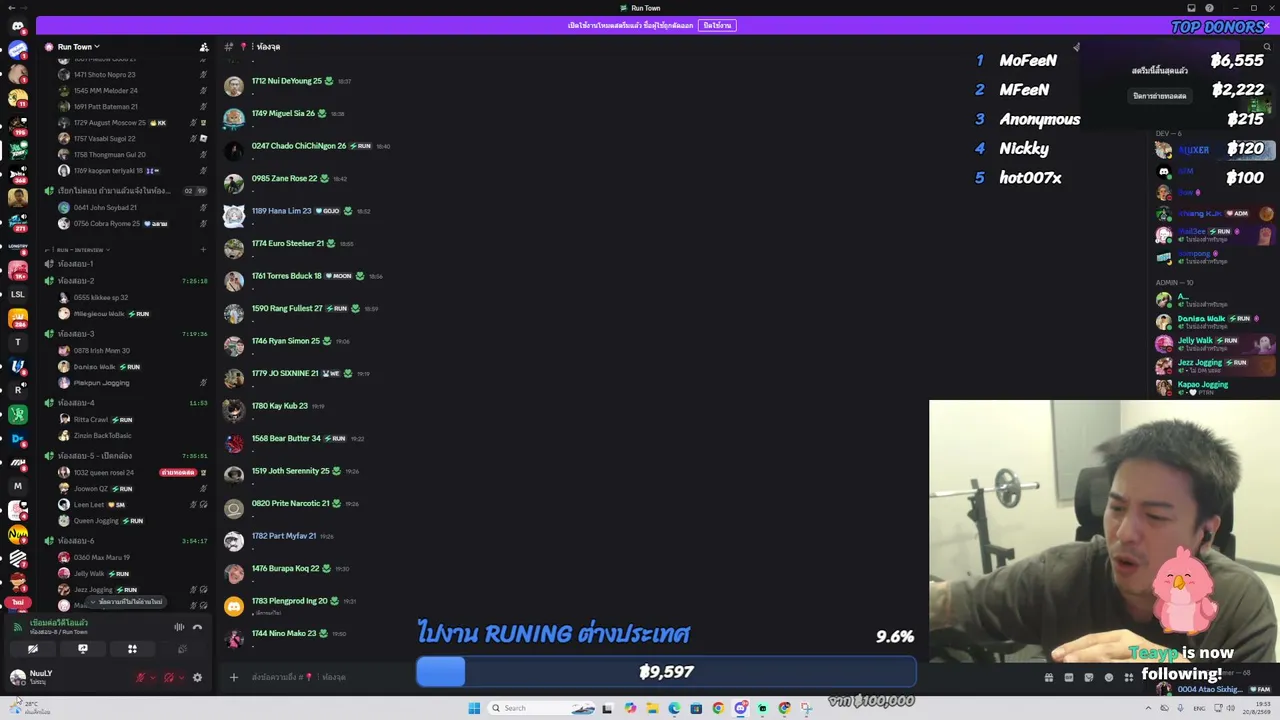Viewport: 1280px width, 720px height.
Task: Open the GIF picker in message bar
Action: 1069,677
